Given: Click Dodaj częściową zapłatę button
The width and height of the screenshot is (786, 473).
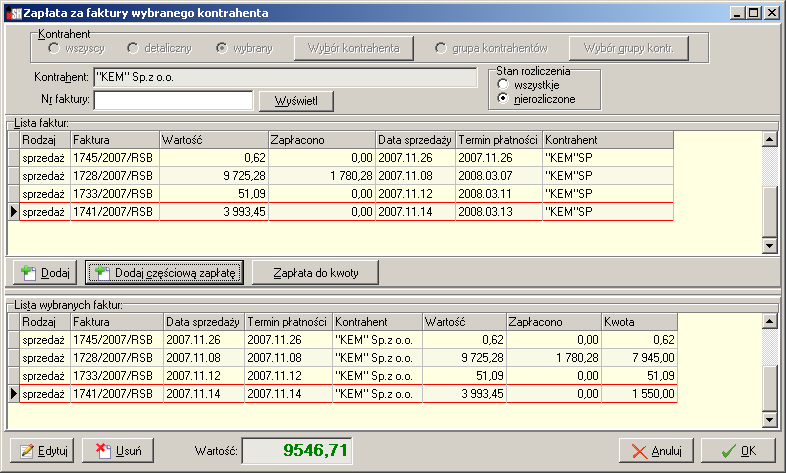Looking at the screenshot, I should click(164, 273).
